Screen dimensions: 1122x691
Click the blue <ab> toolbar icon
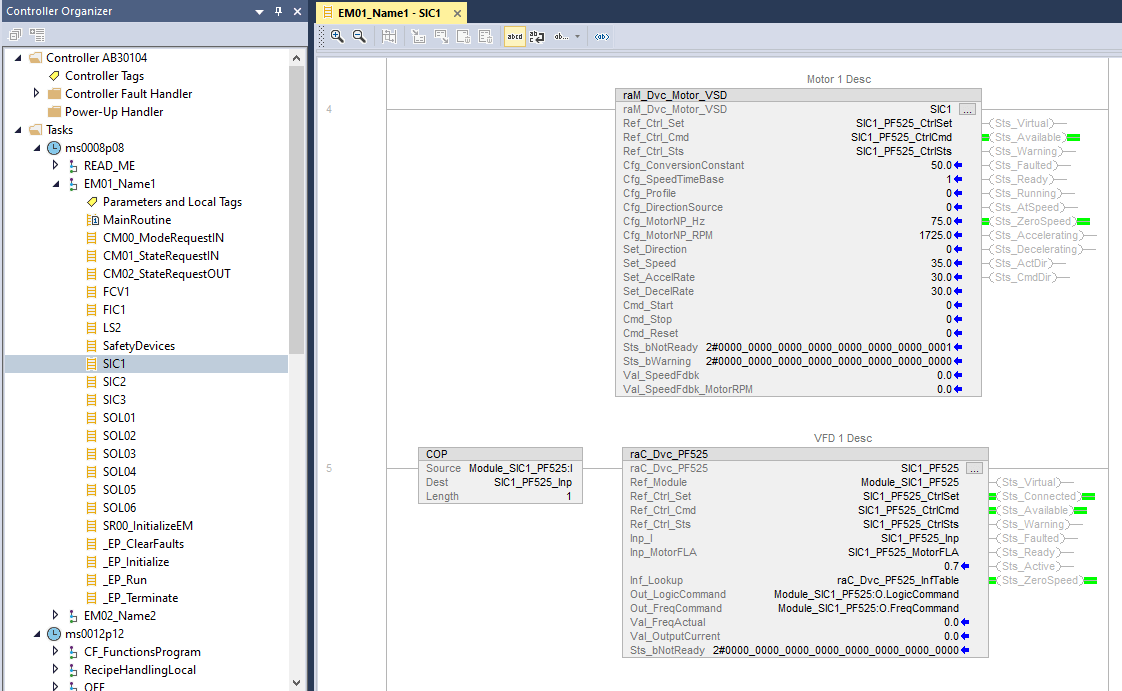[601, 36]
